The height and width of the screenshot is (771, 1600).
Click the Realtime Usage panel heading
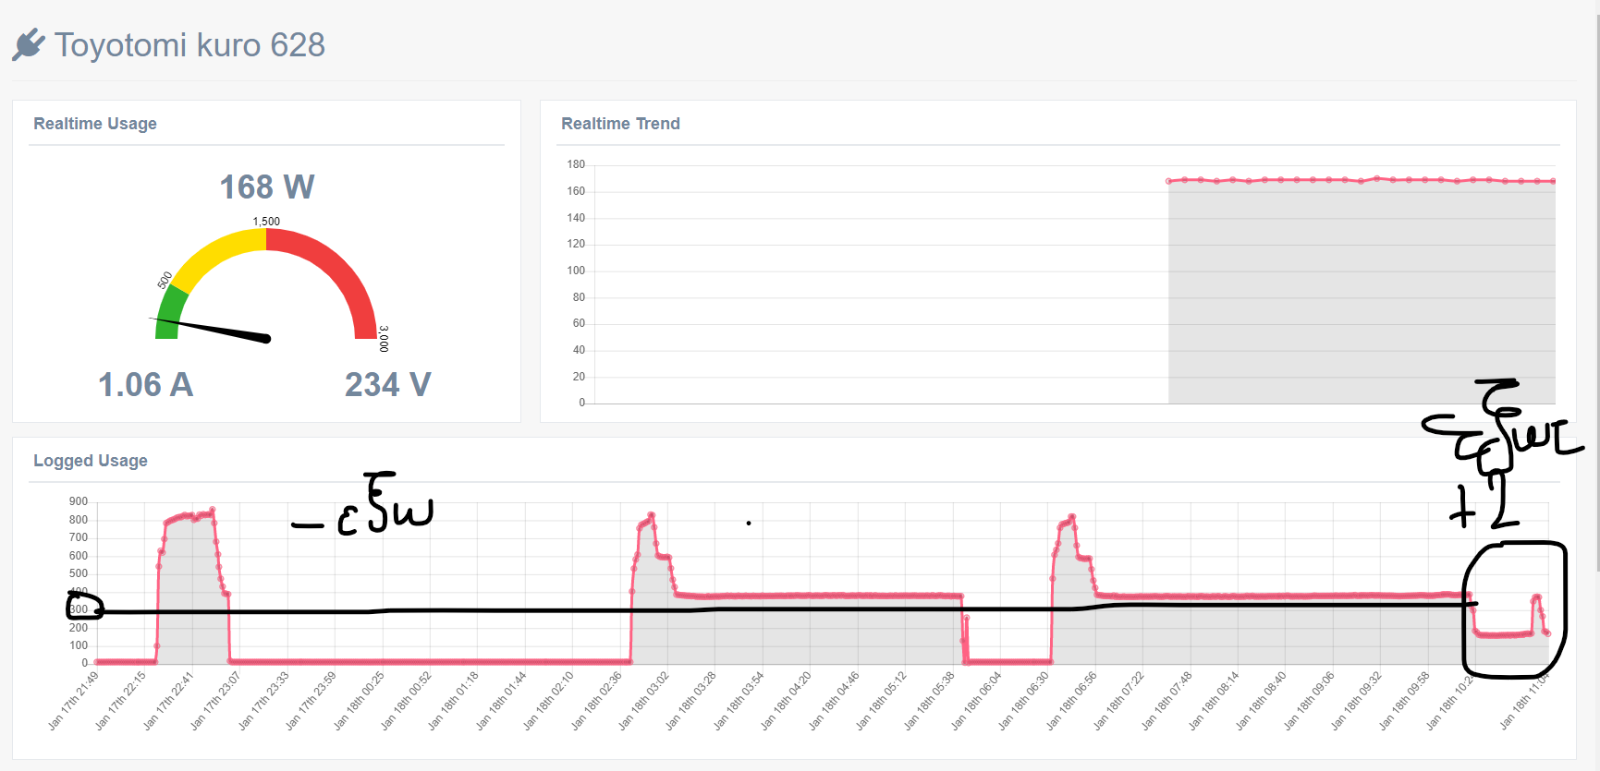(x=95, y=124)
